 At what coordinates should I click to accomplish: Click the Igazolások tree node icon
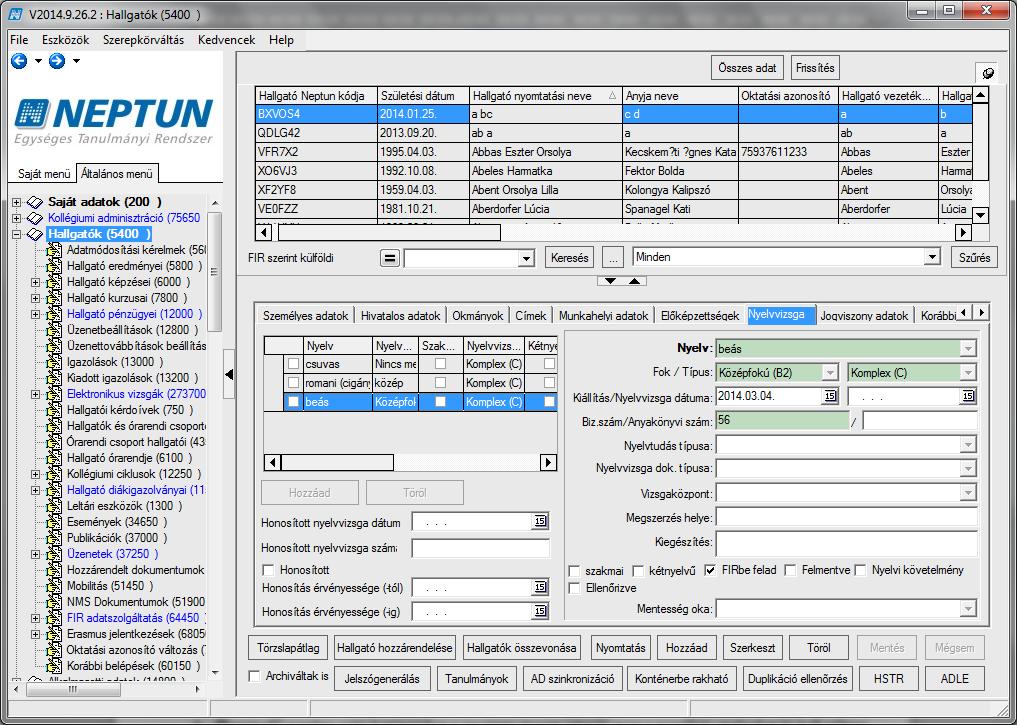coord(54,362)
